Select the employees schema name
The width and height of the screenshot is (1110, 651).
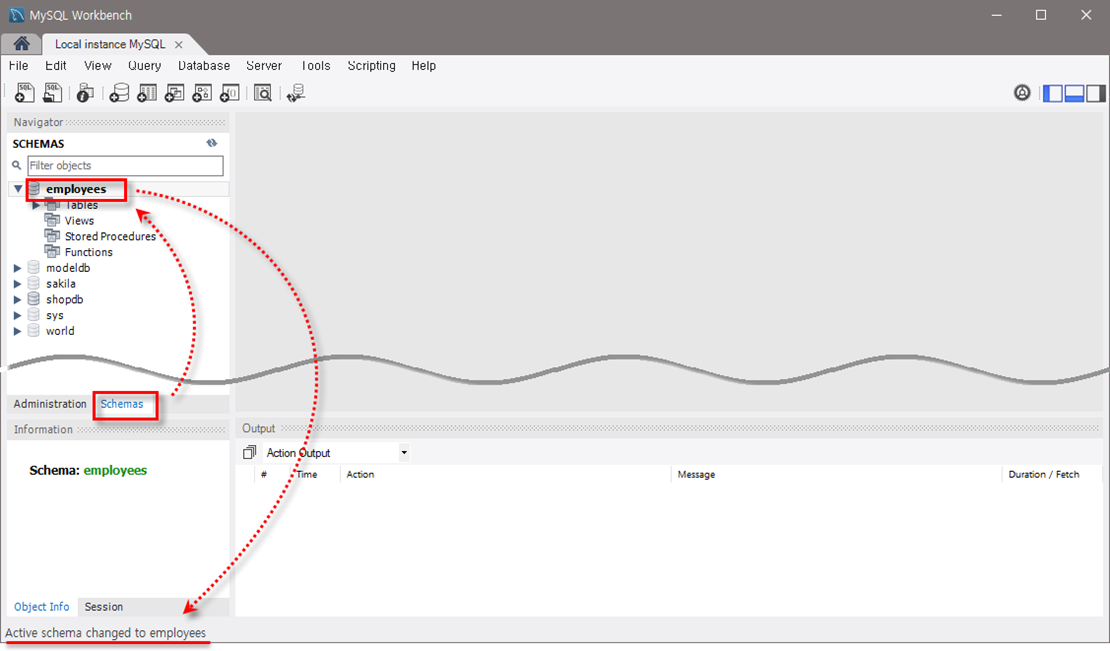(x=76, y=189)
